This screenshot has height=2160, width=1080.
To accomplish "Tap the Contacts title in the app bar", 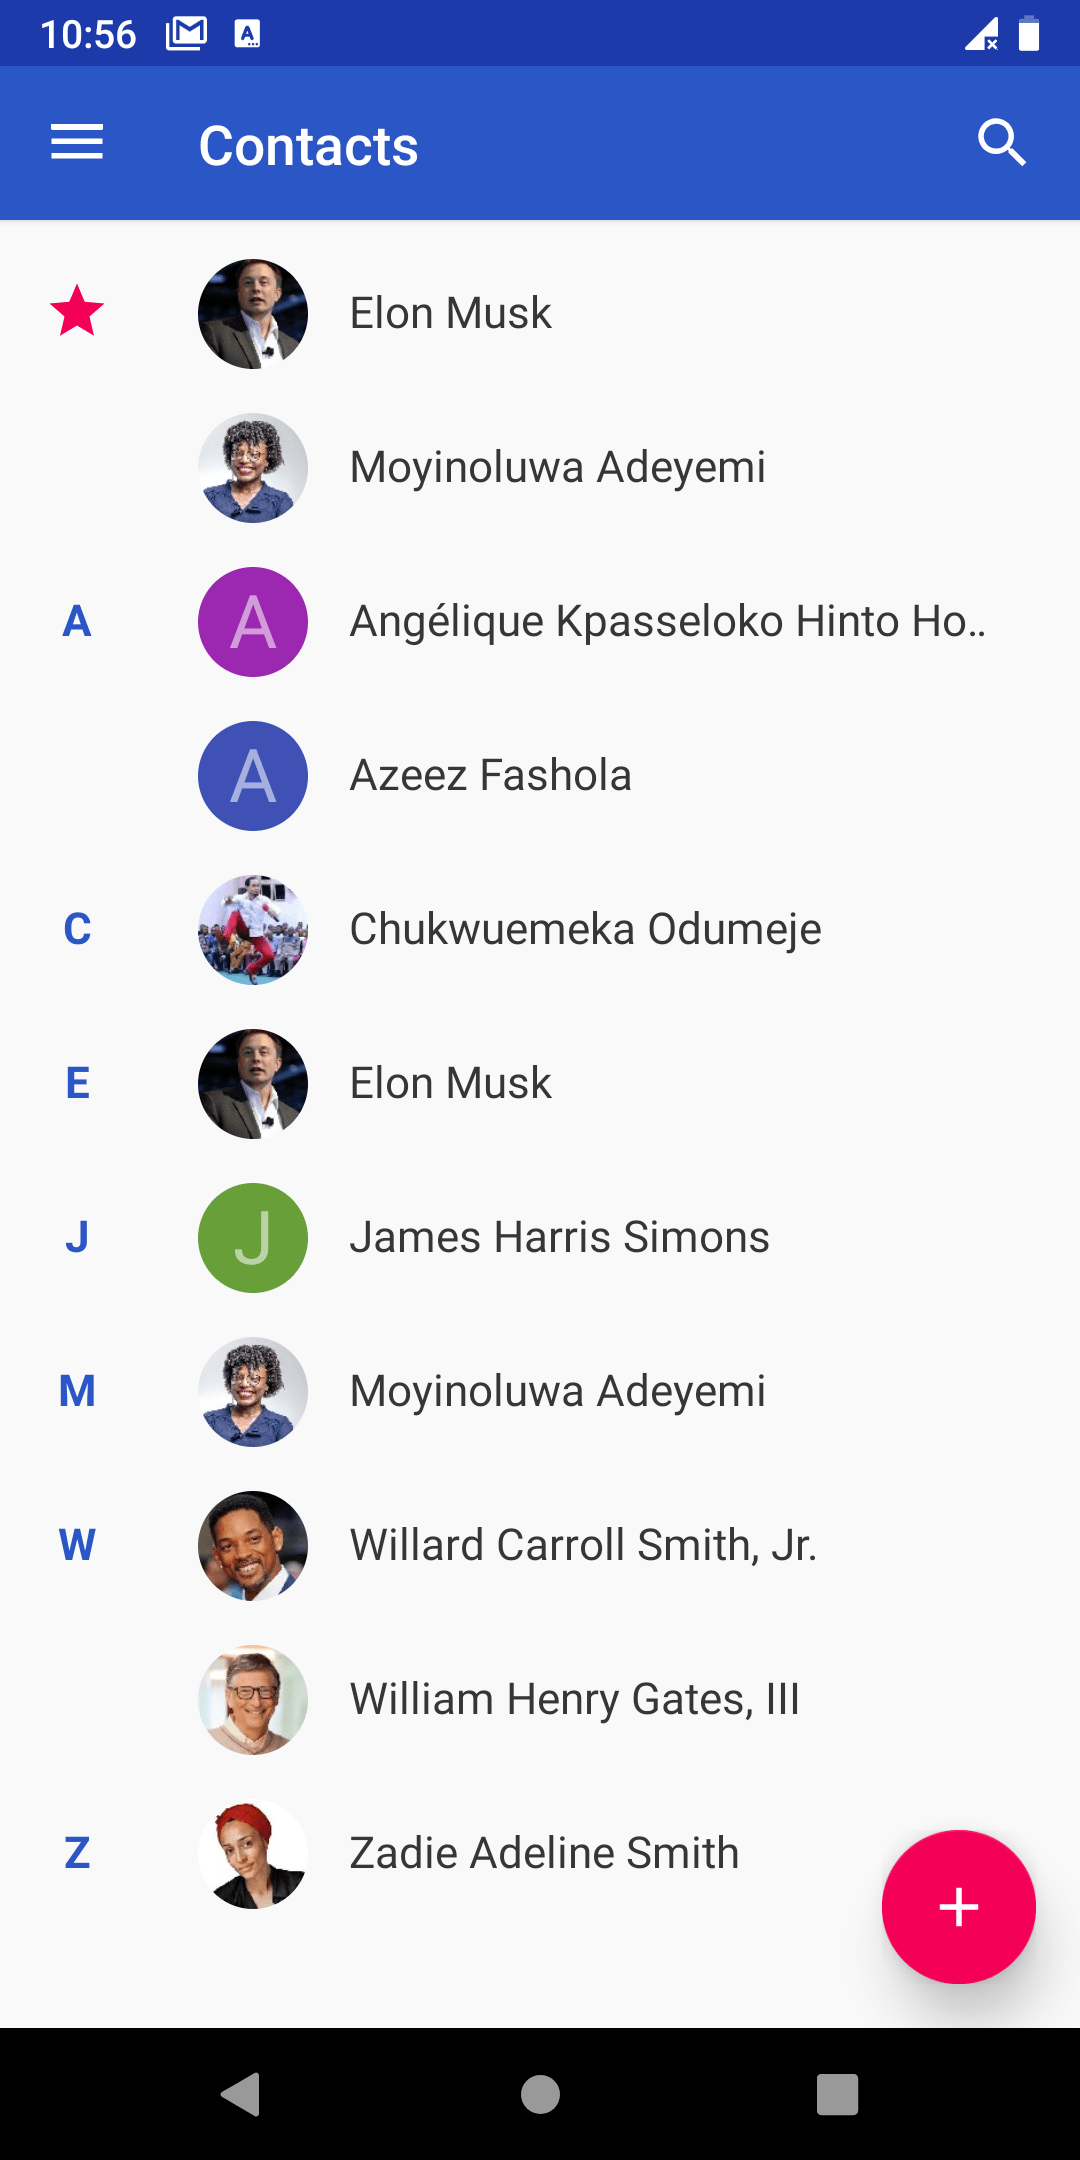I will click(308, 146).
